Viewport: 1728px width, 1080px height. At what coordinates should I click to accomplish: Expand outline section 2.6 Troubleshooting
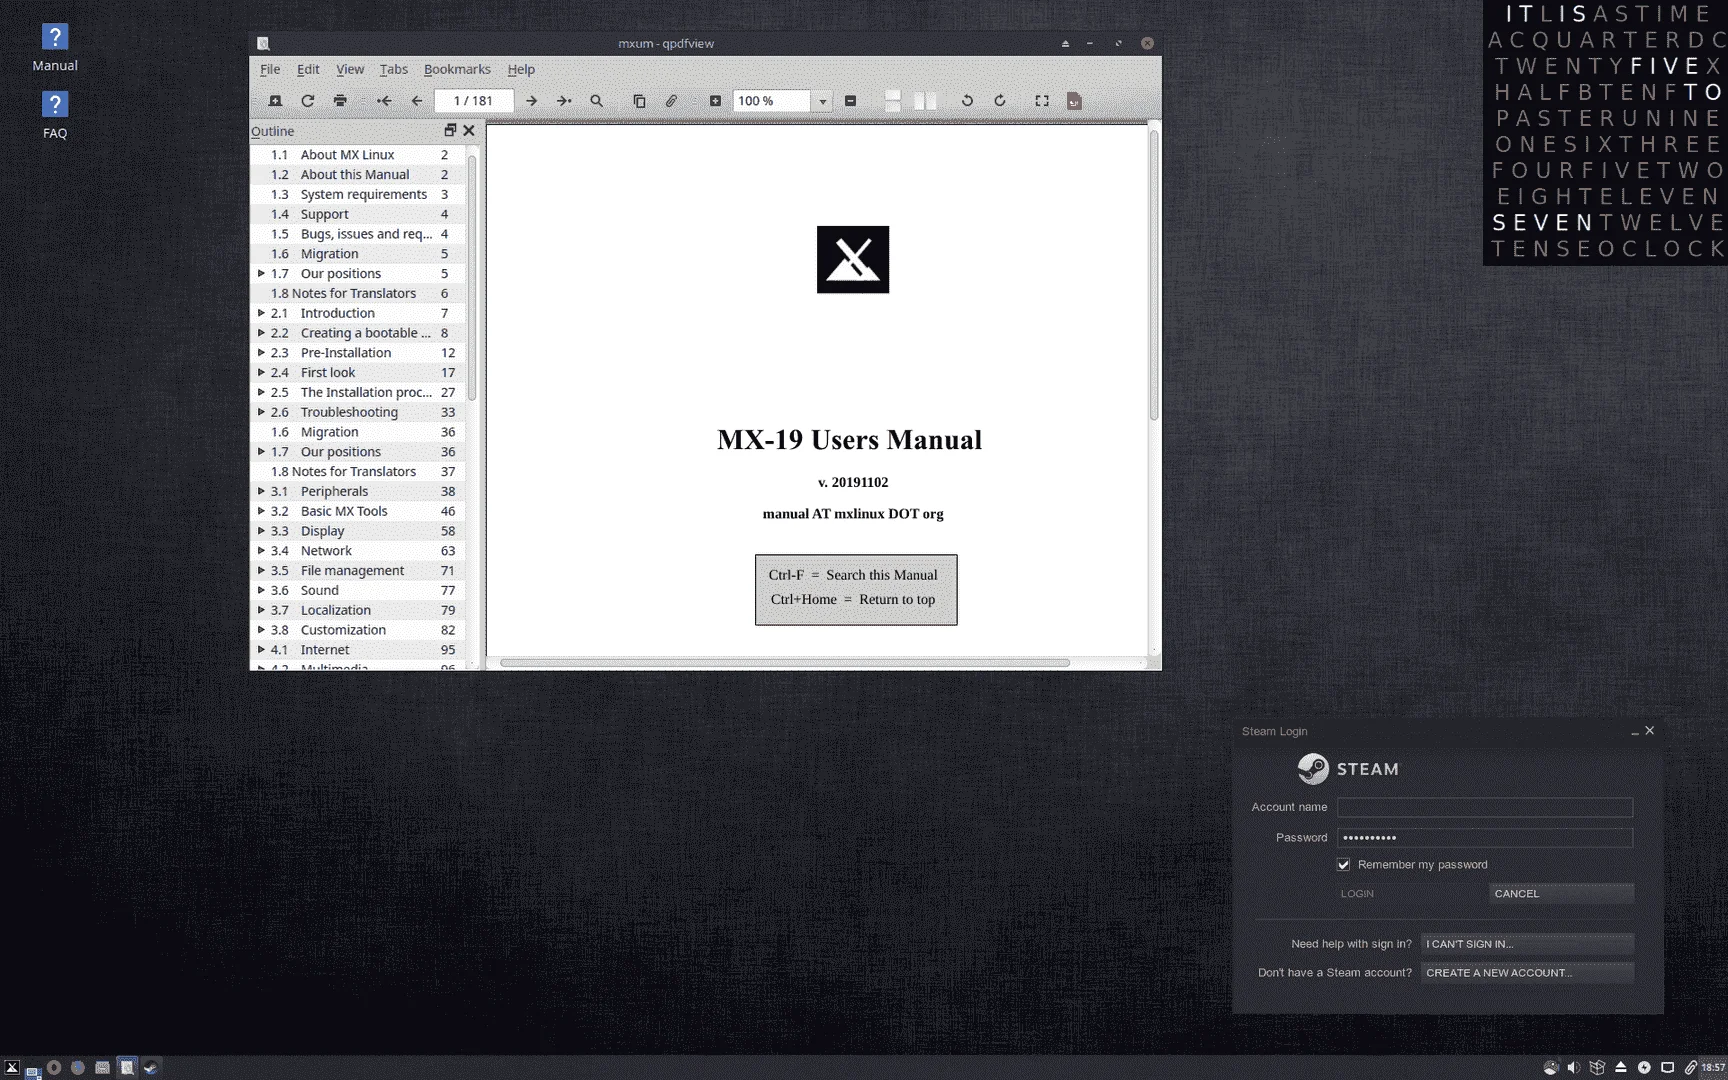click(261, 412)
